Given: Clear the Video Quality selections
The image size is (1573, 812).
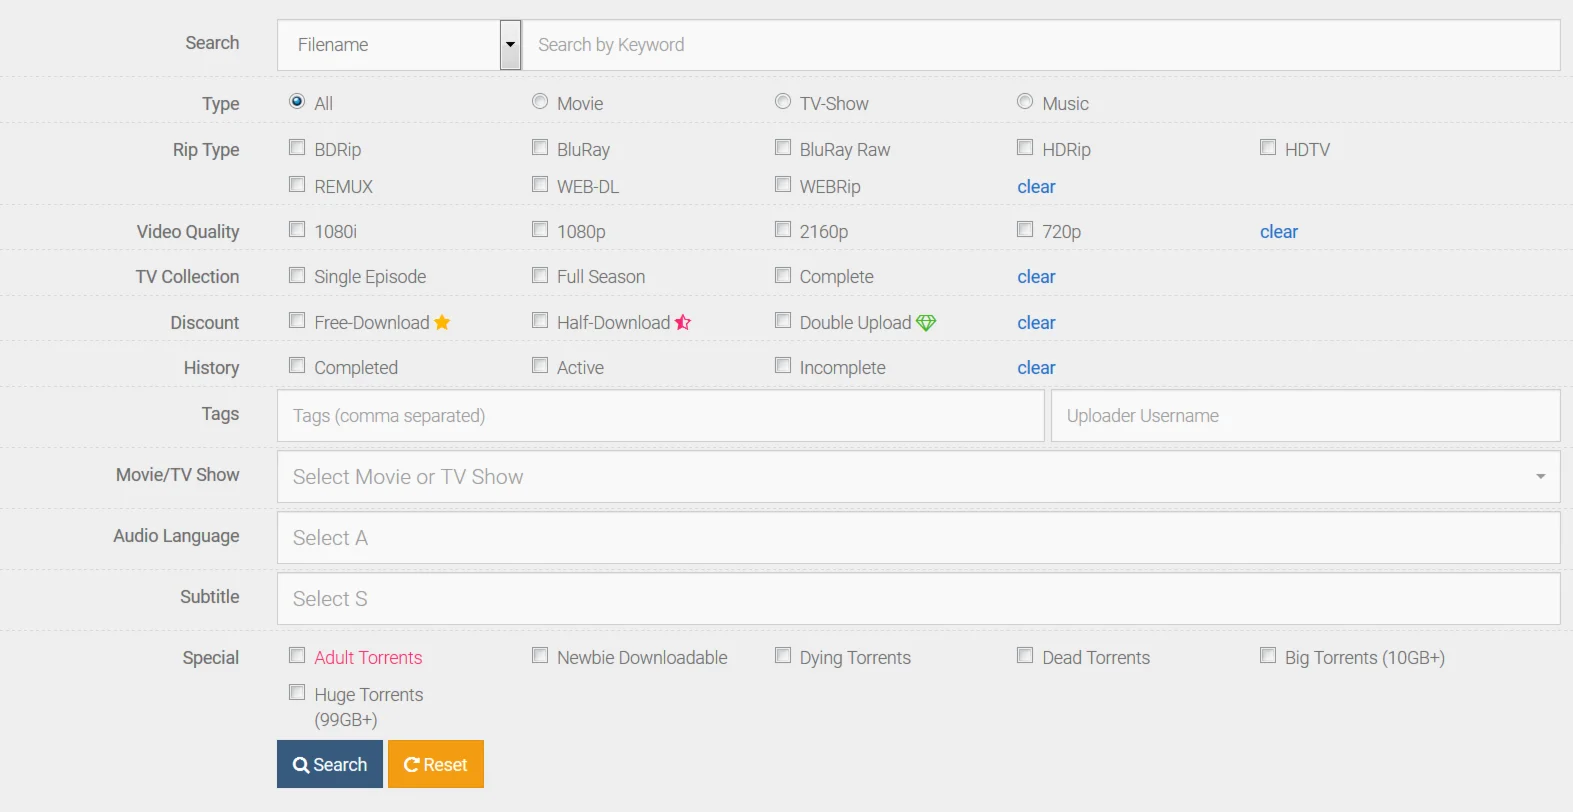Looking at the screenshot, I should 1278,232.
